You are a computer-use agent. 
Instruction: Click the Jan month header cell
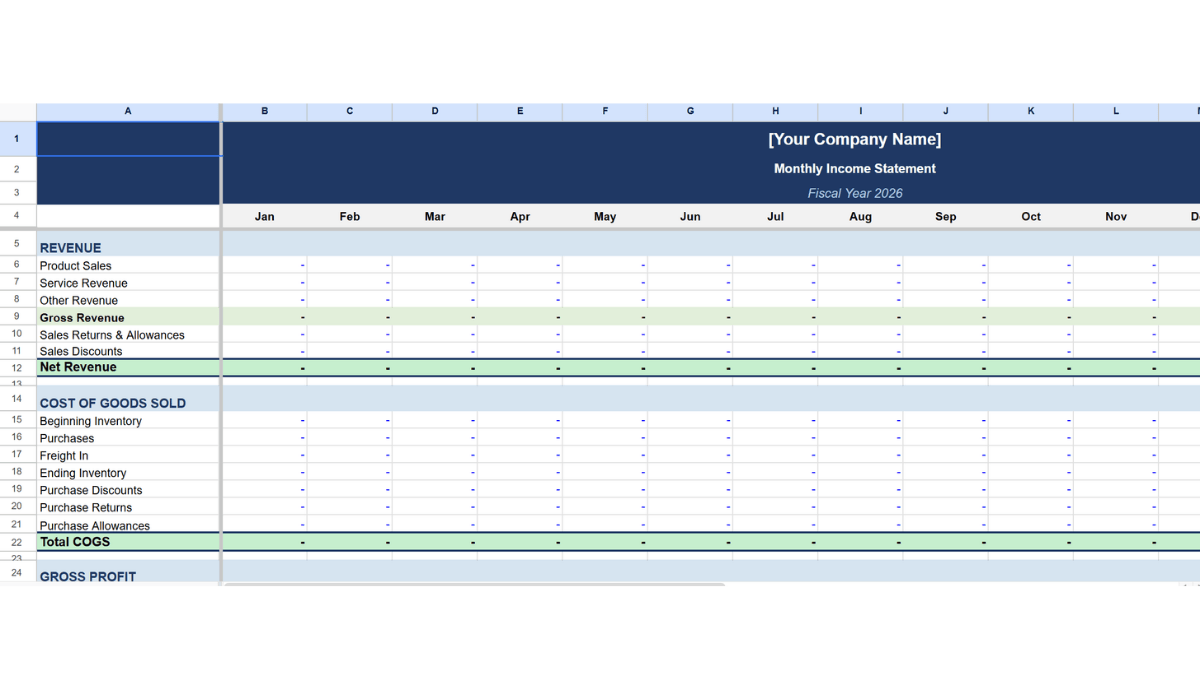point(264,216)
